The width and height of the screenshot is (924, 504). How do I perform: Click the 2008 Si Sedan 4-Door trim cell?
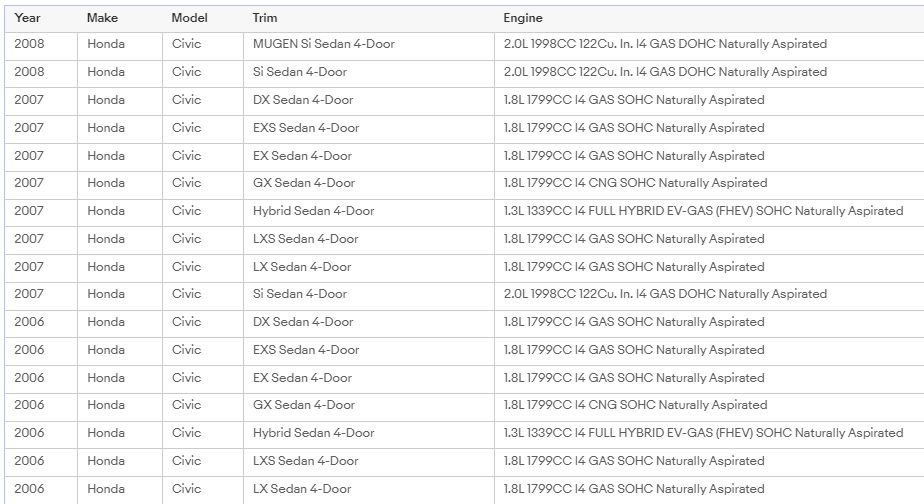tap(300, 72)
